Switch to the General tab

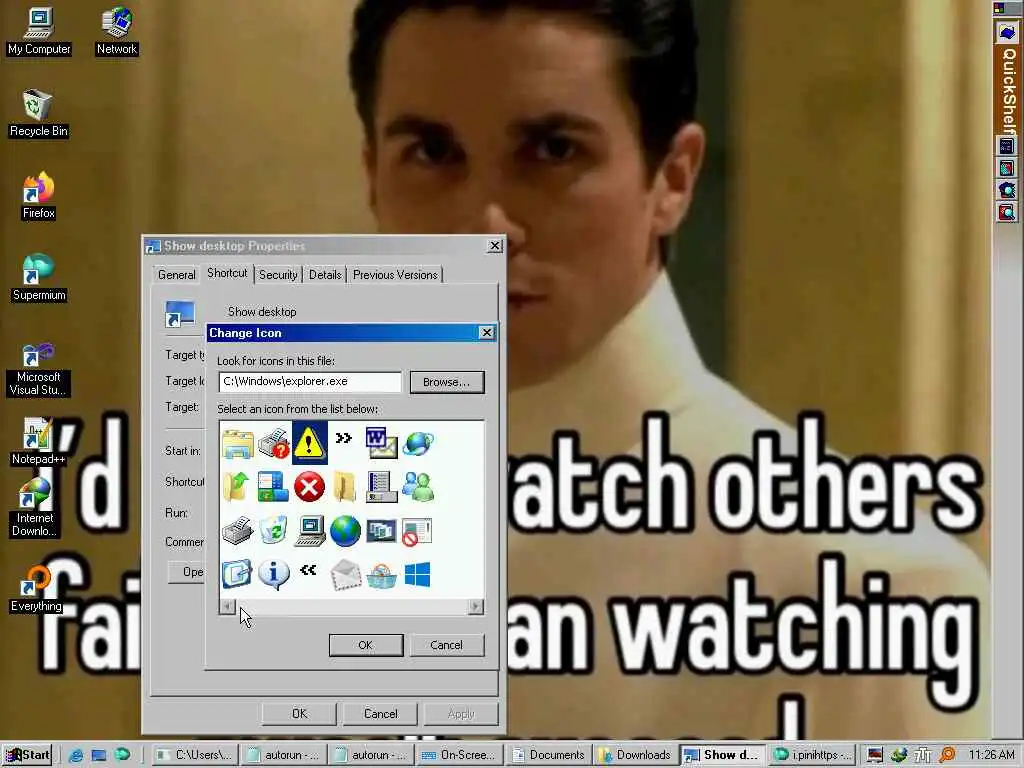(x=176, y=275)
